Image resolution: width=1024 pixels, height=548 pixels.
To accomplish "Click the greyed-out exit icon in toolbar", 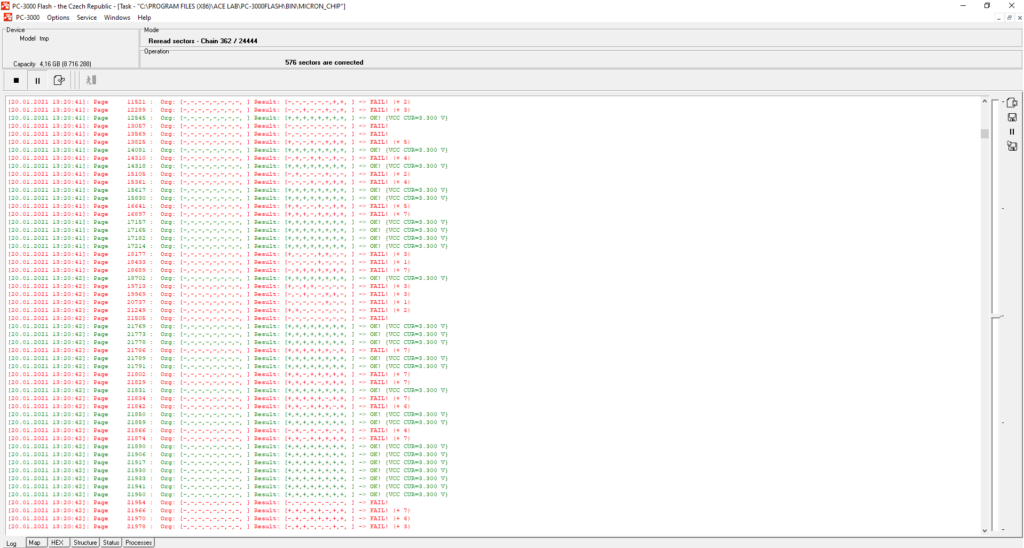I will [90, 80].
